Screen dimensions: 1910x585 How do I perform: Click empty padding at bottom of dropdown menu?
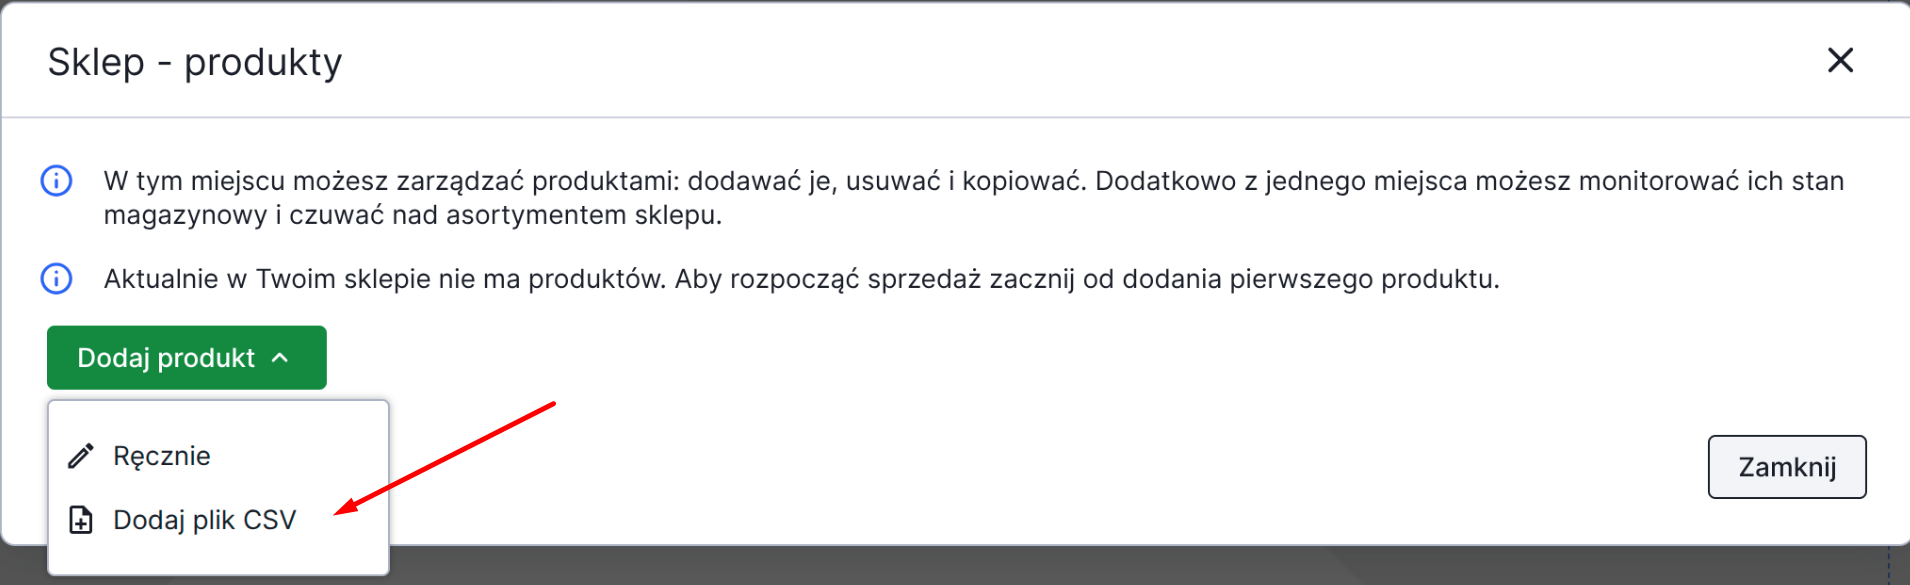tap(218, 558)
